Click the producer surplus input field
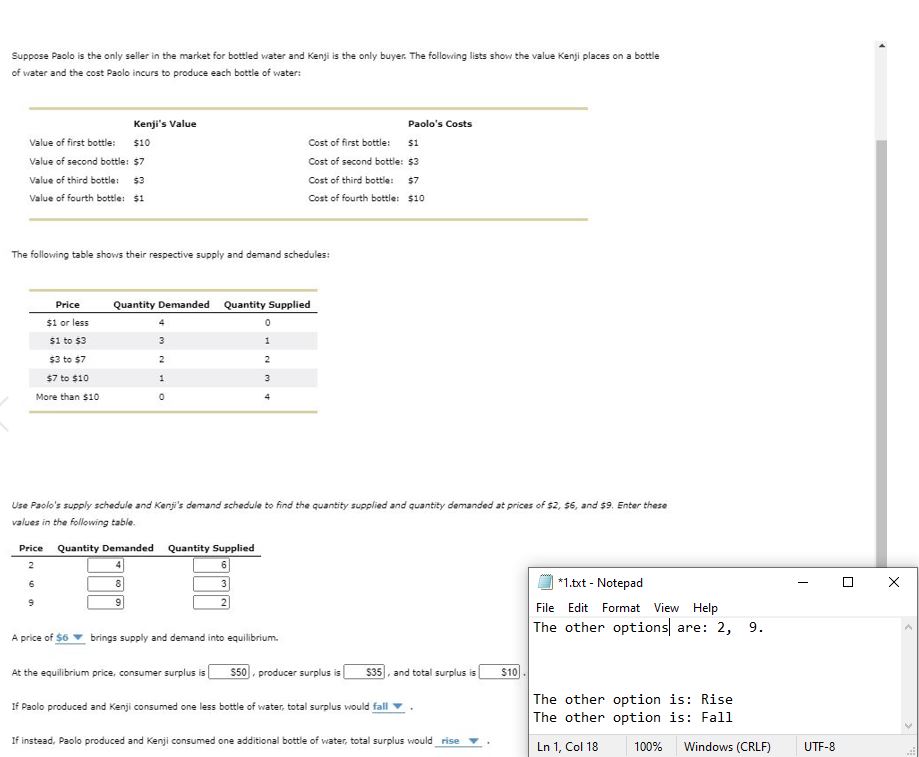 [364, 672]
